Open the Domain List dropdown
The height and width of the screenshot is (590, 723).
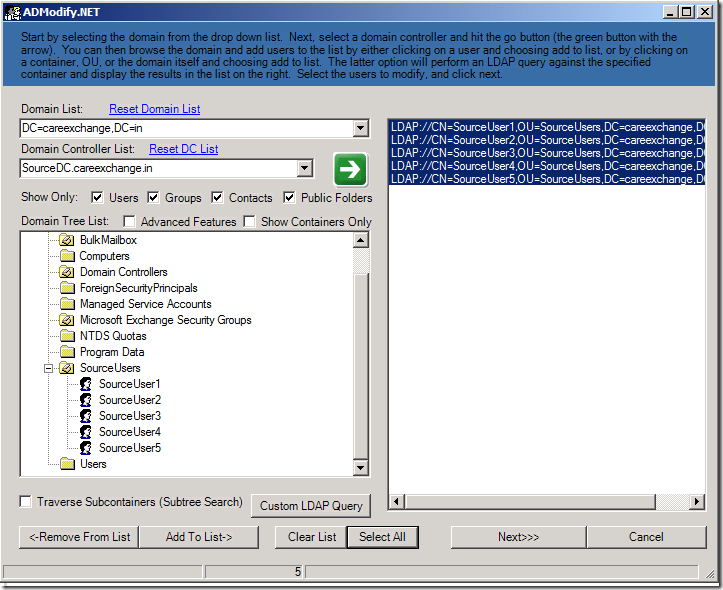tap(361, 128)
